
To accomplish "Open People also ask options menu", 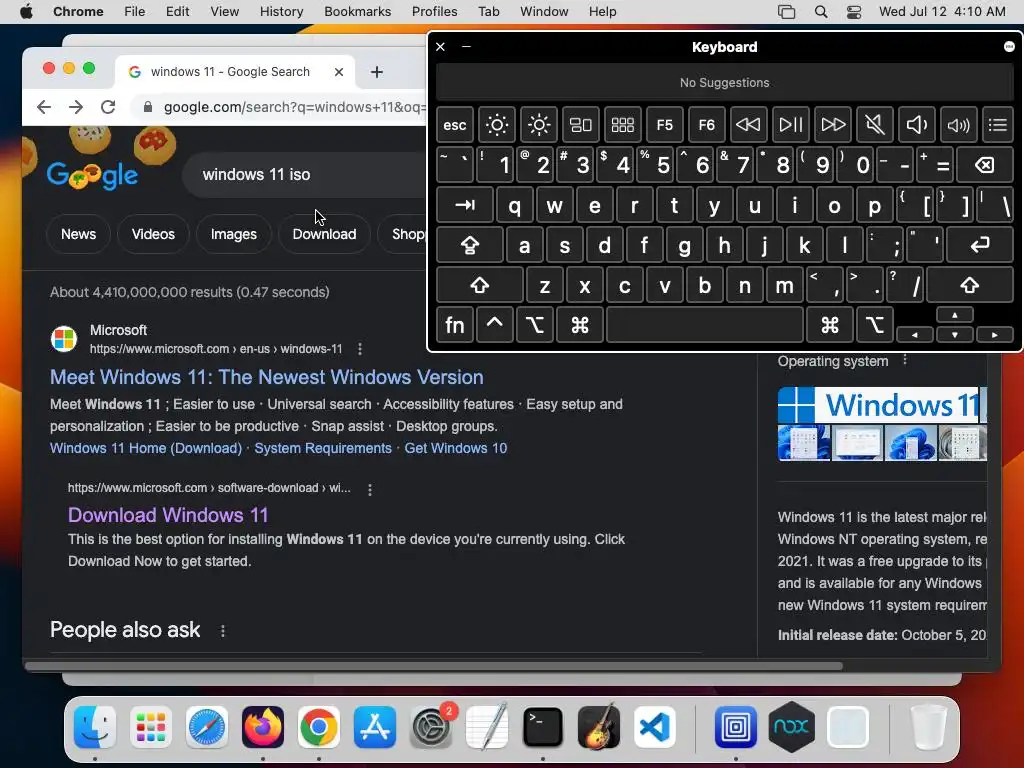I will click(223, 631).
